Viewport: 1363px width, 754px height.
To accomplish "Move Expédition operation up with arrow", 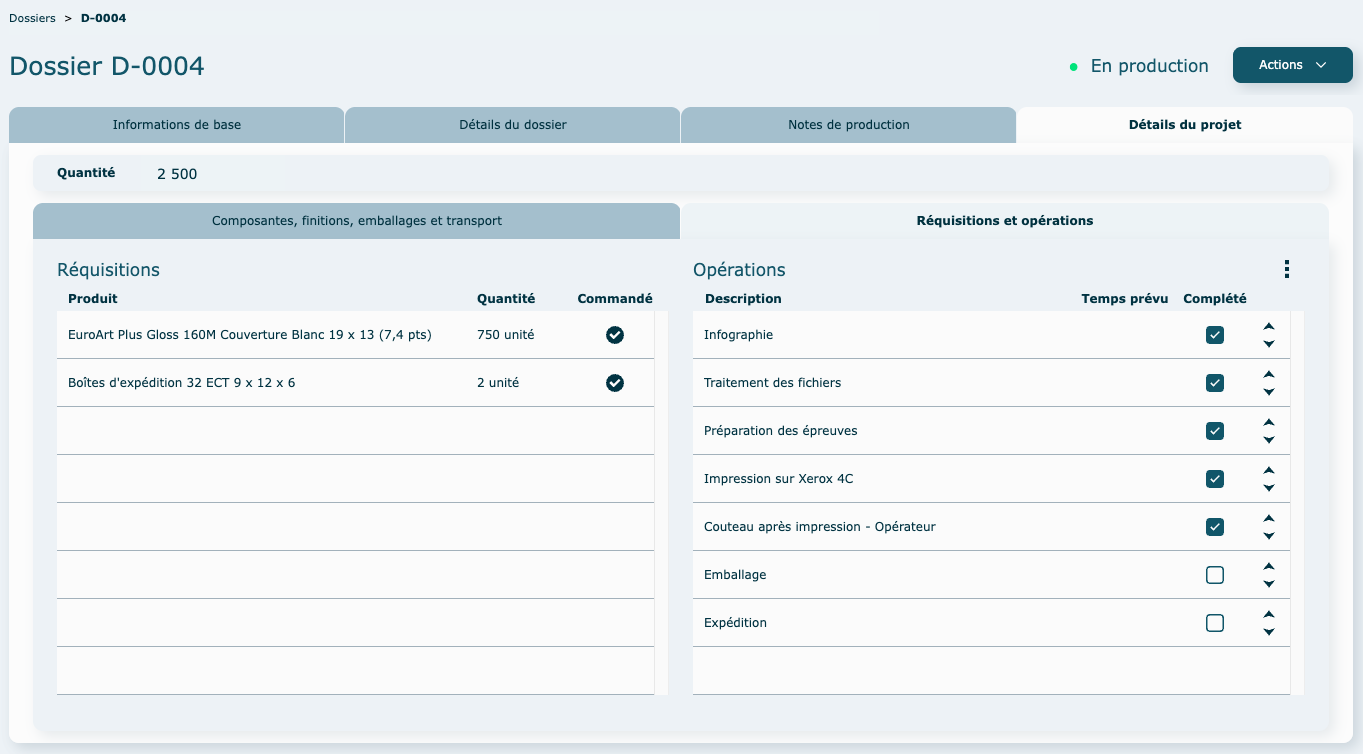I will 1269,614.
